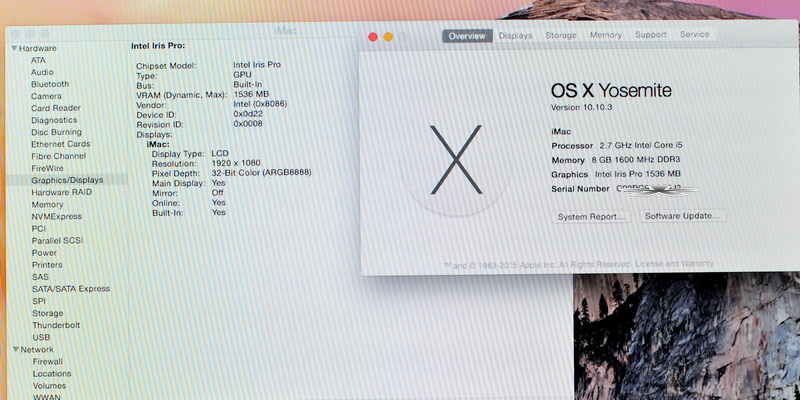Screen dimensions: 800x400
Task: Select SPI in the sidebar
Action: tap(39, 301)
